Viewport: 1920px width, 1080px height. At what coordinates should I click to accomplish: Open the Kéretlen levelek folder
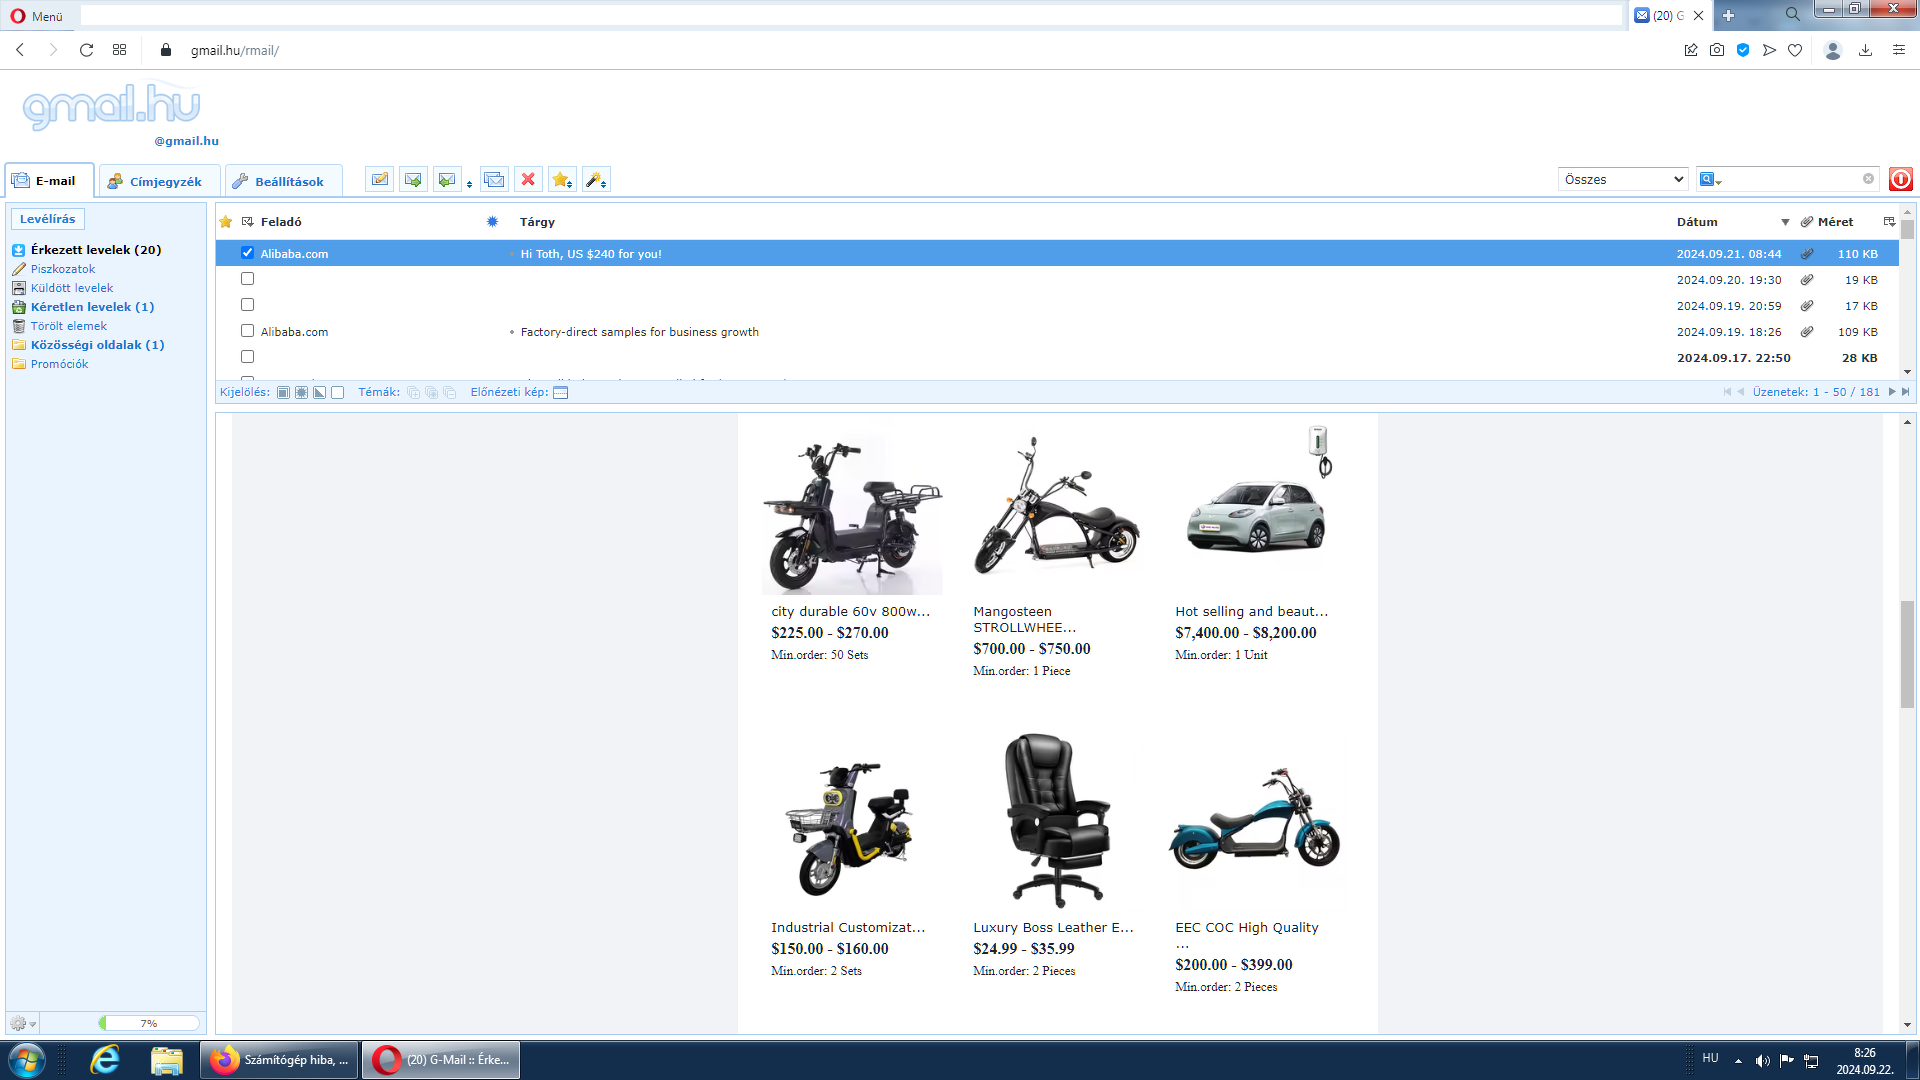tap(92, 307)
